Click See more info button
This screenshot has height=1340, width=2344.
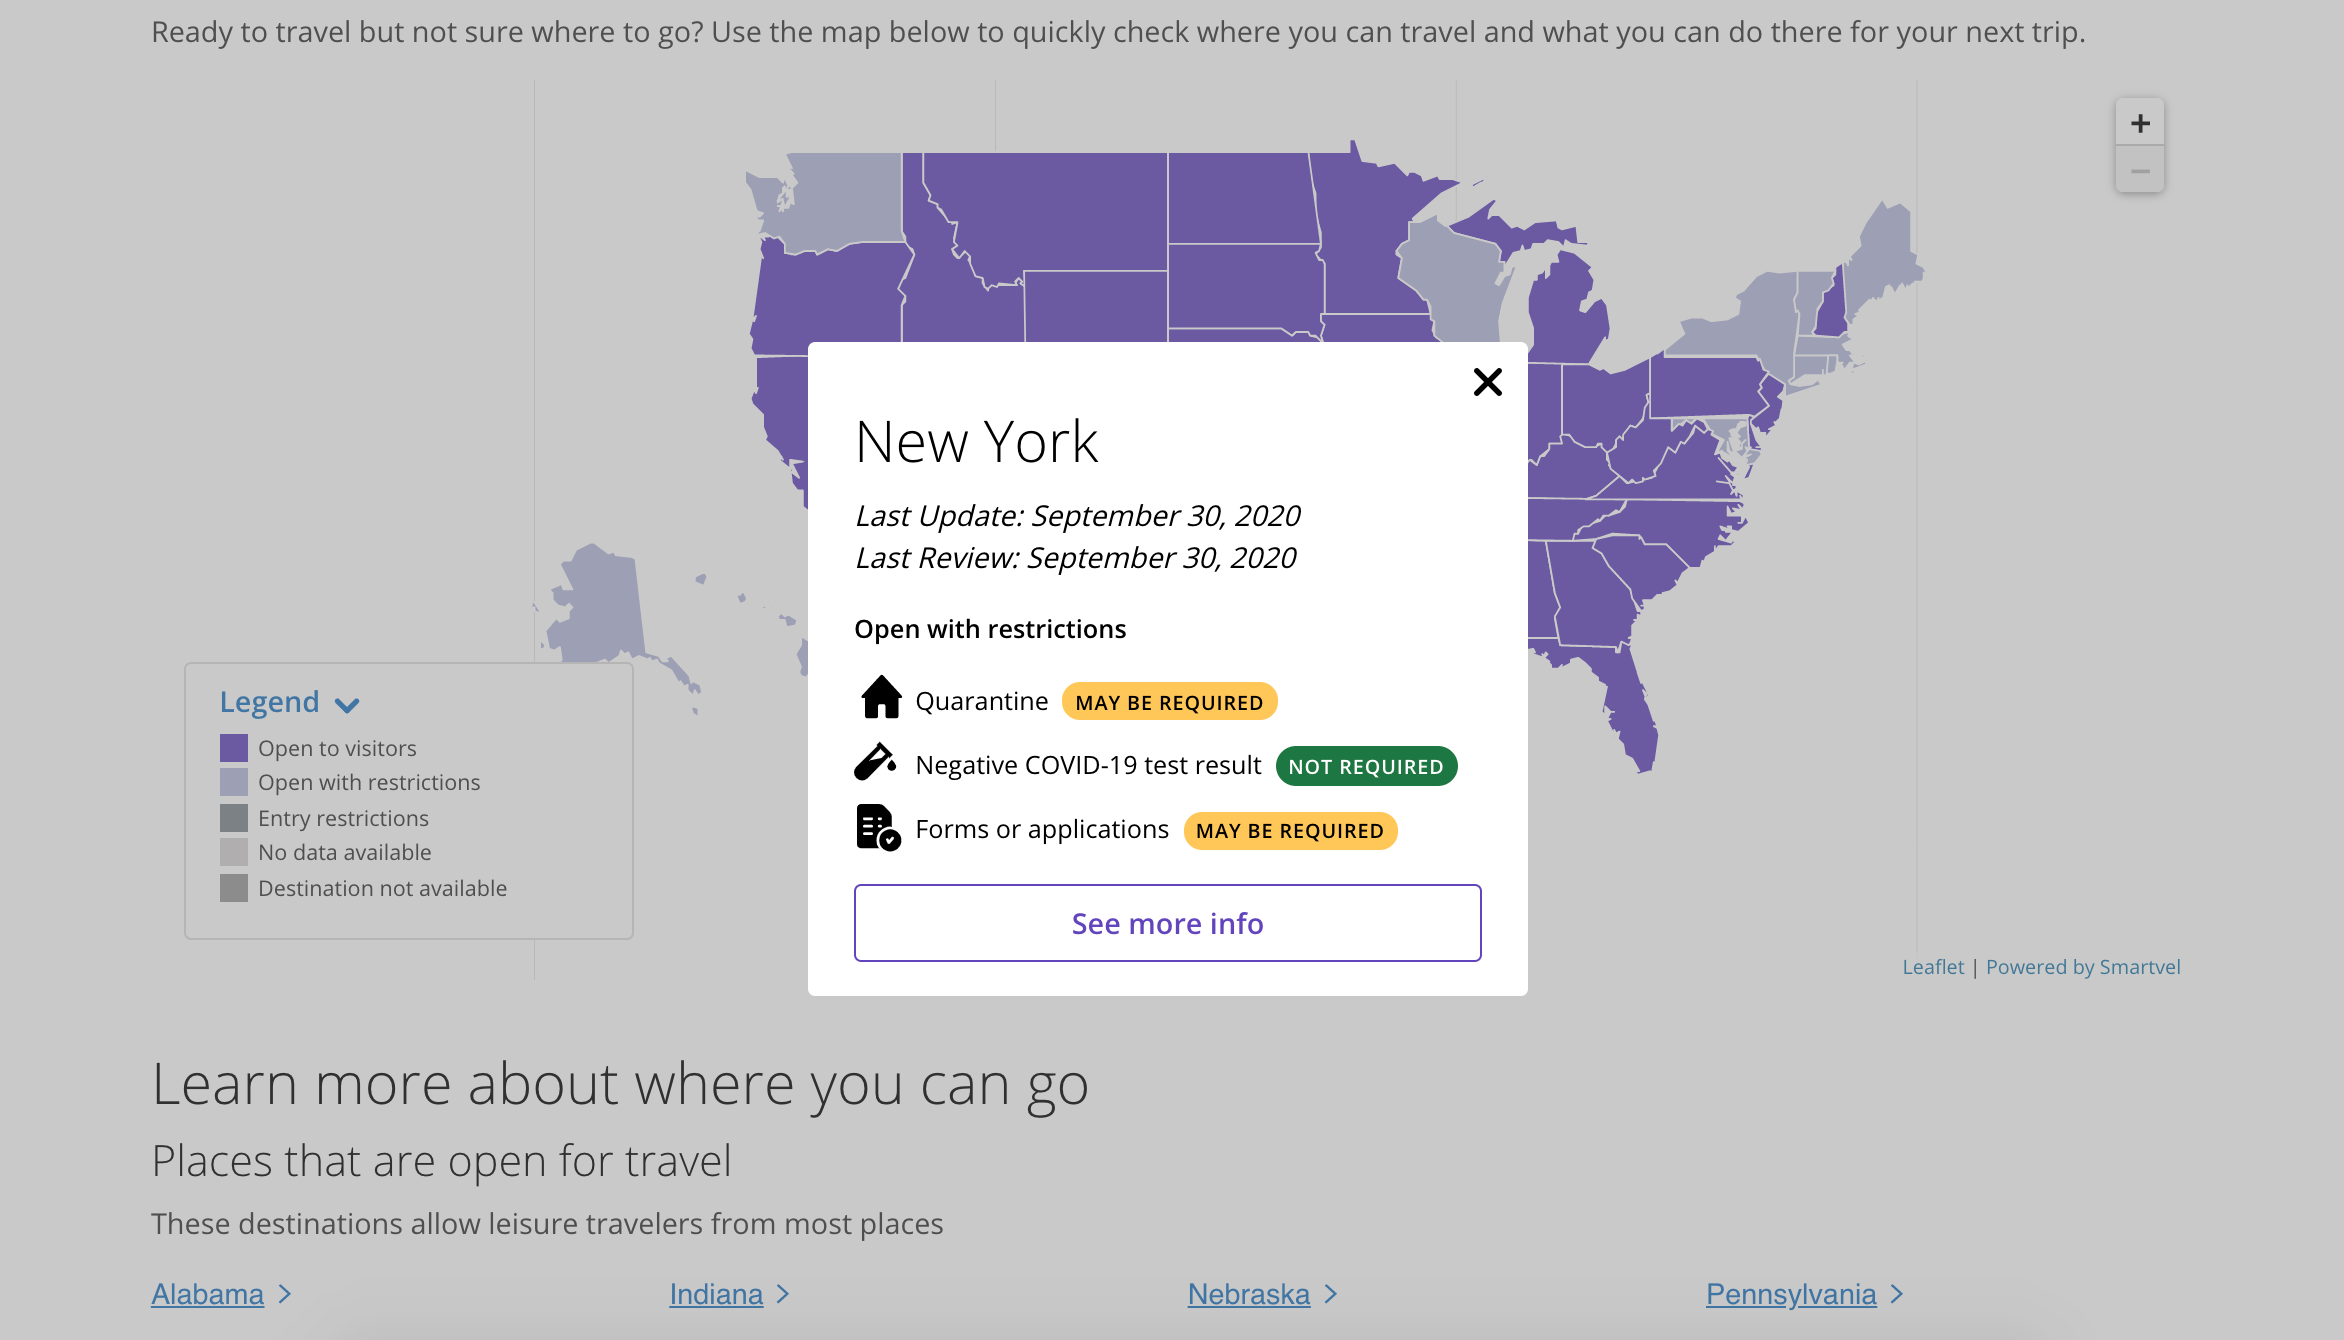click(1167, 923)
